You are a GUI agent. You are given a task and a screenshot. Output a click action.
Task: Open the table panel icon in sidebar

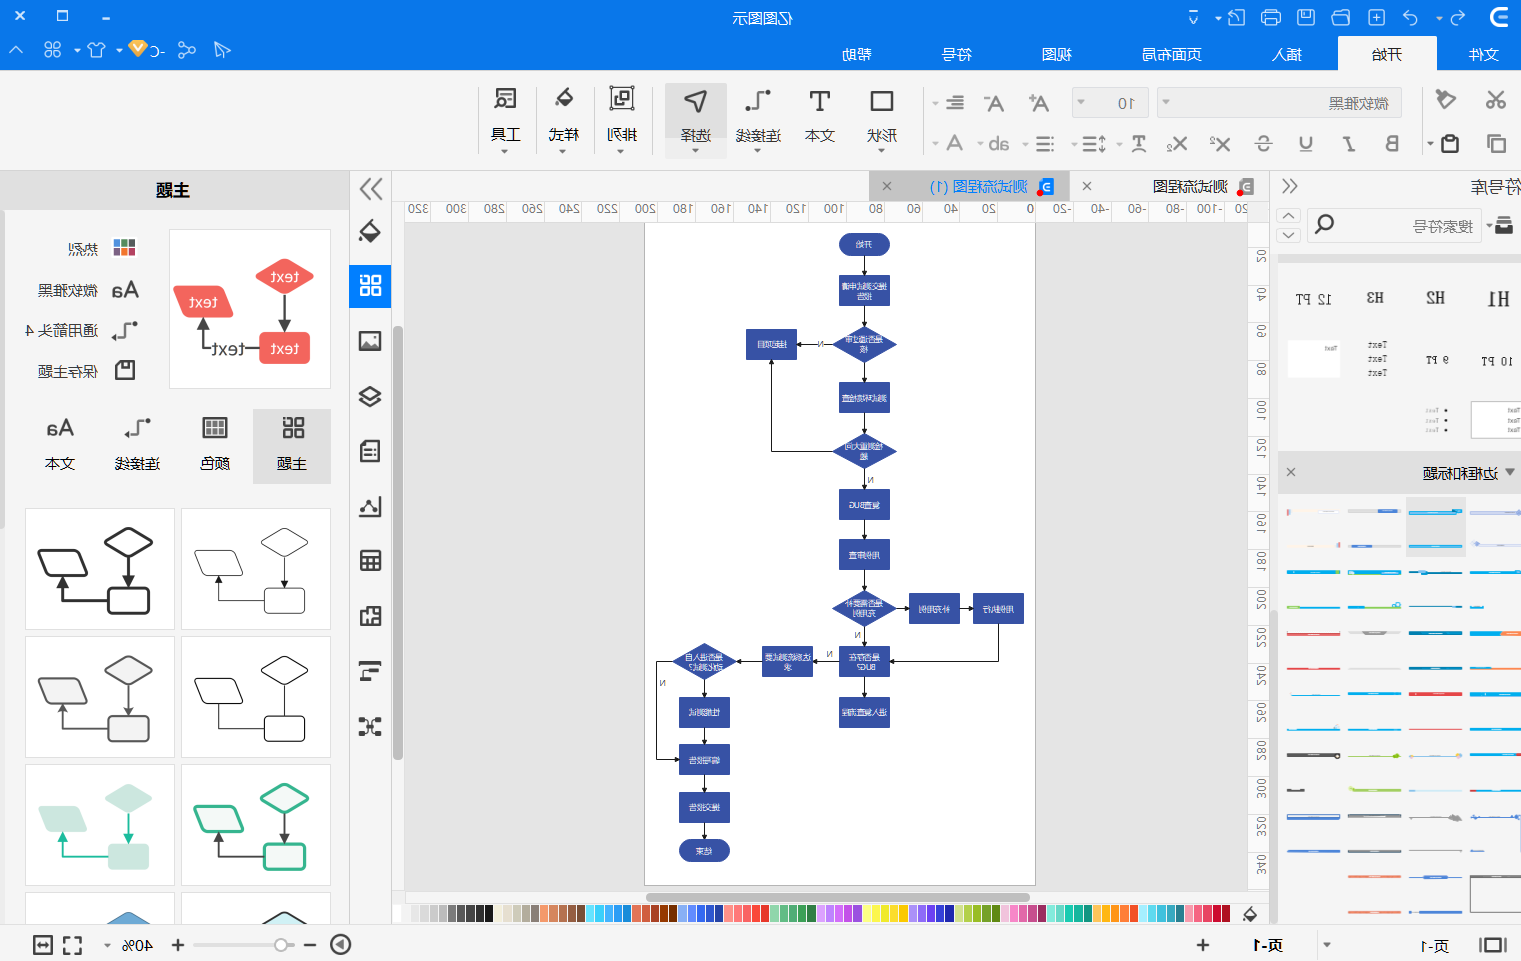(370, 560)
